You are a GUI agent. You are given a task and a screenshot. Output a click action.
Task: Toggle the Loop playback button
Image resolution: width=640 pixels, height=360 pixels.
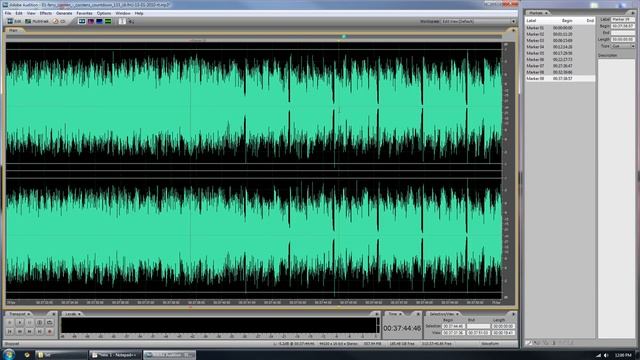(x=49, y=322)
